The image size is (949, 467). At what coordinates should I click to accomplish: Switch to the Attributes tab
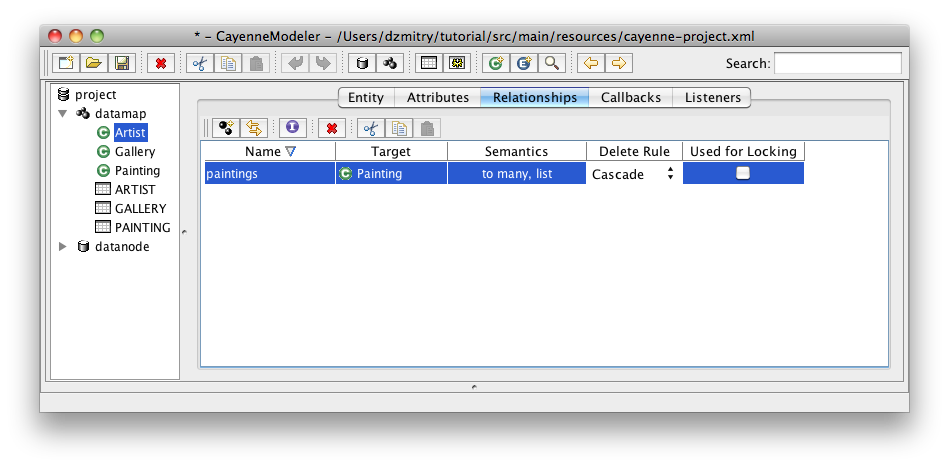pos(437,97)
